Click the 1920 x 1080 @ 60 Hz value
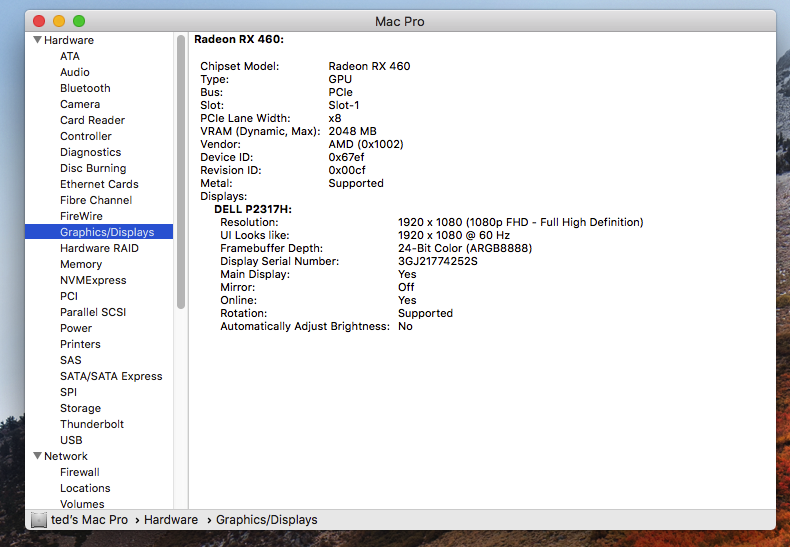Screen dimensions: 790x547 pyautogui.click(x=453, y=235)
